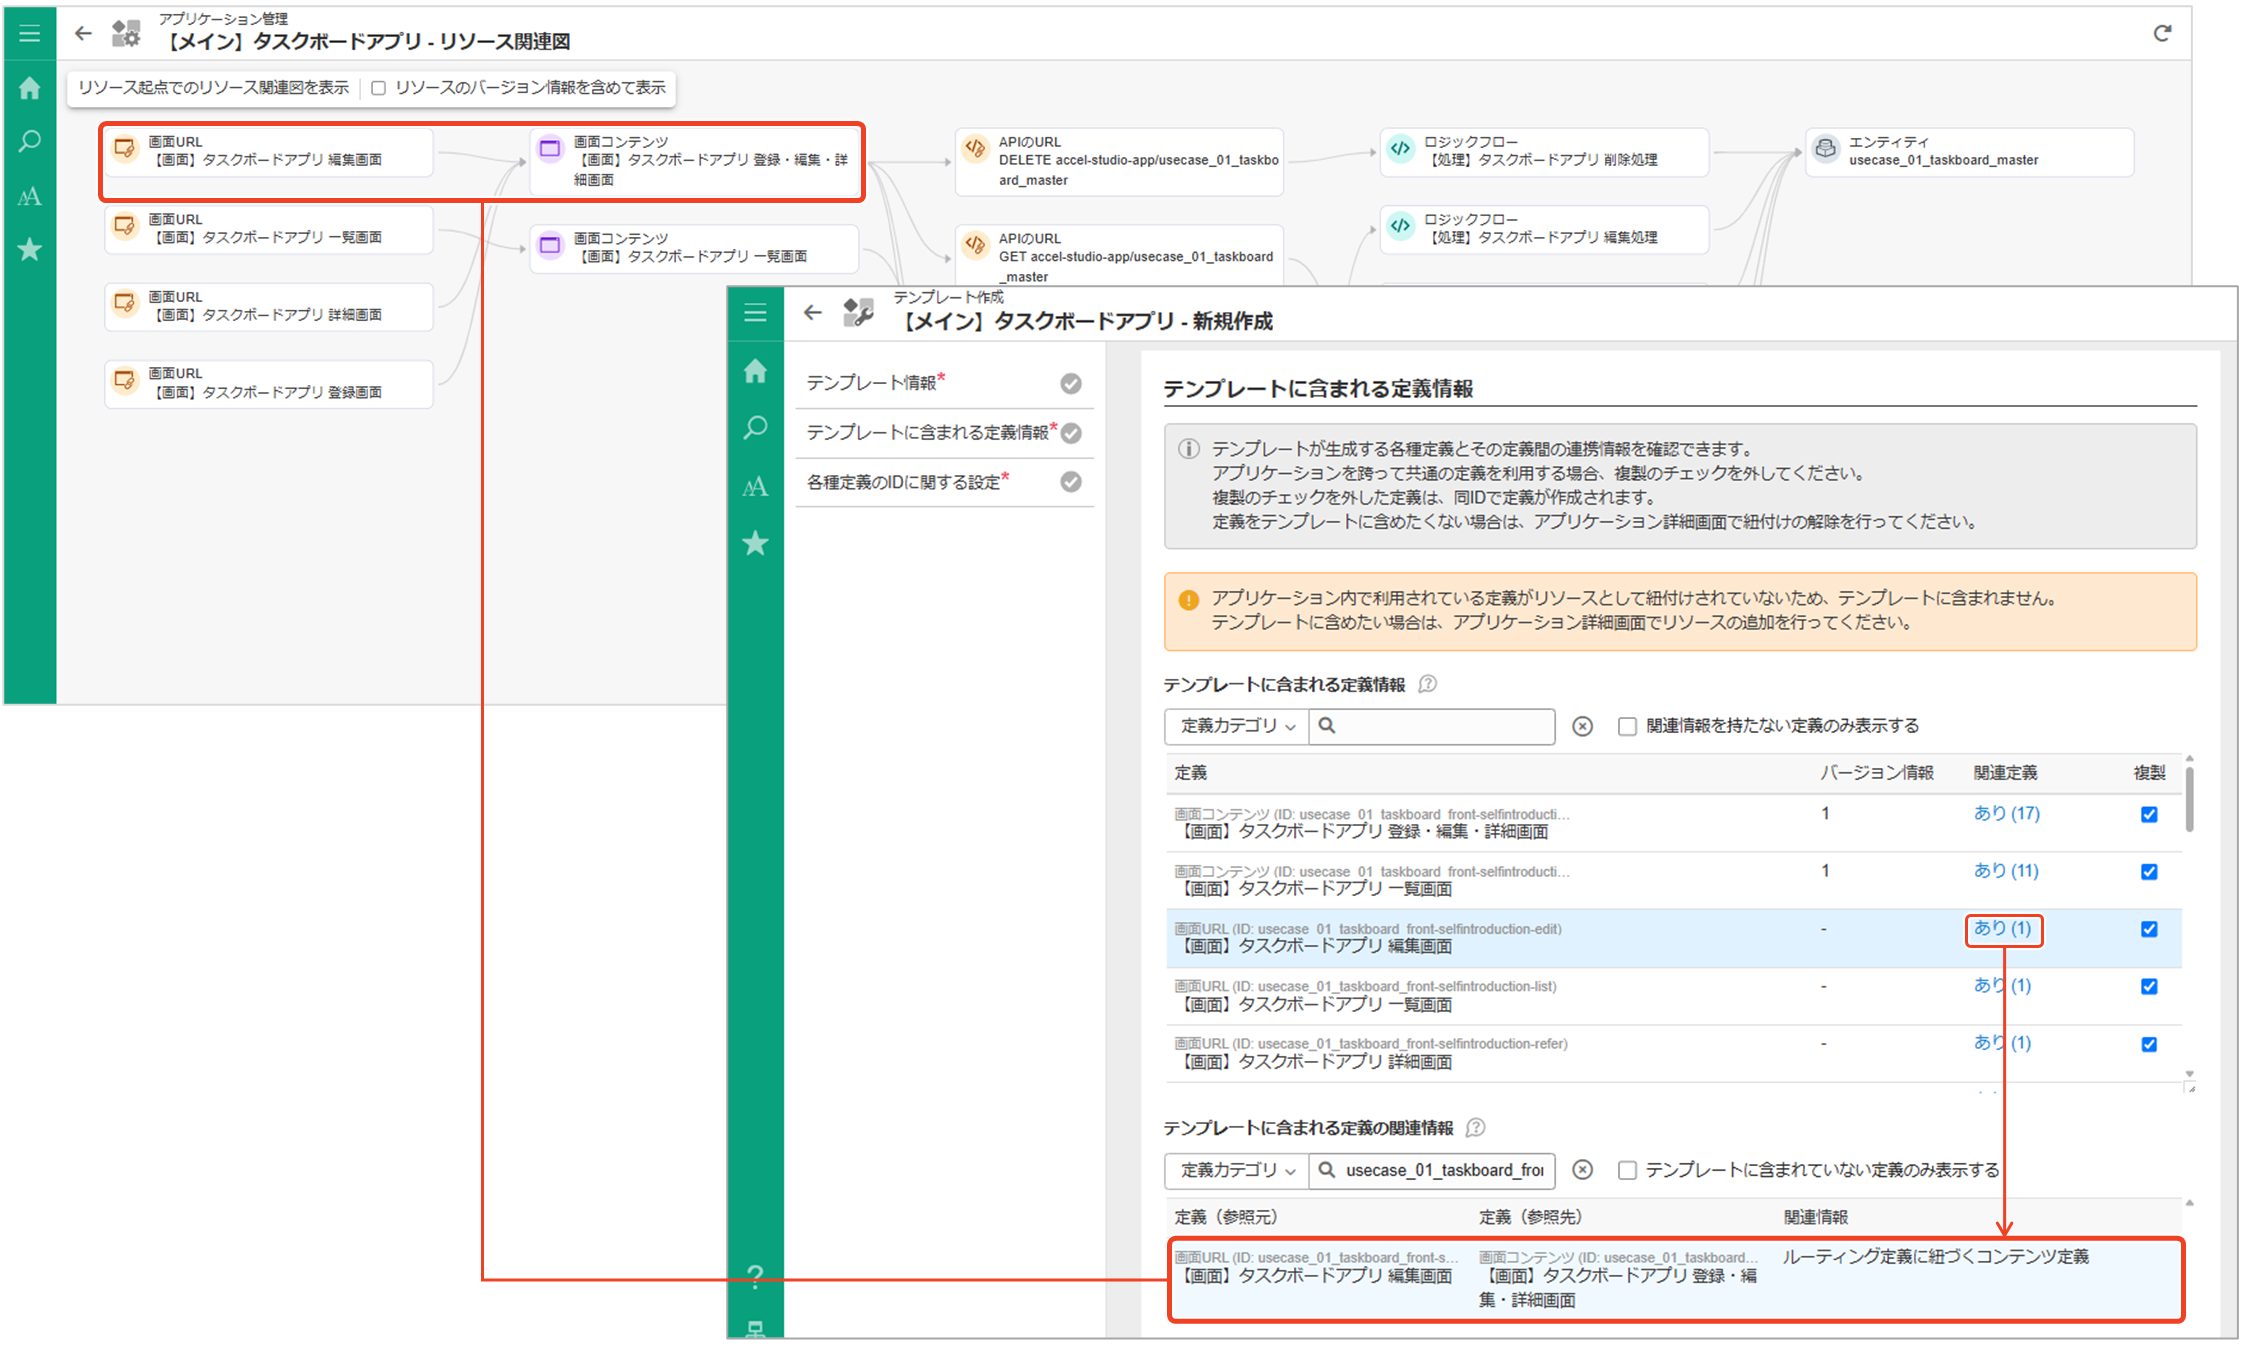Clear the upper definition search filter
This screenshot has width=2244, height=1346.
pos(1582,726)
